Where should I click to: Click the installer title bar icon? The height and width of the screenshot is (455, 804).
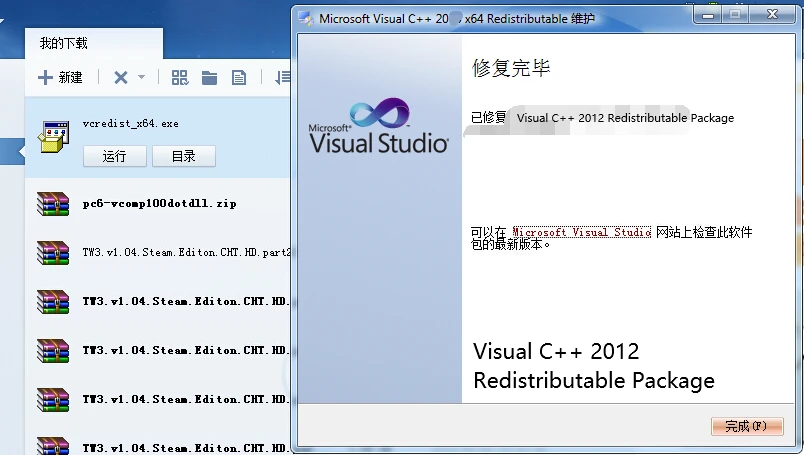pyautogui.click(x=306, y=18)
